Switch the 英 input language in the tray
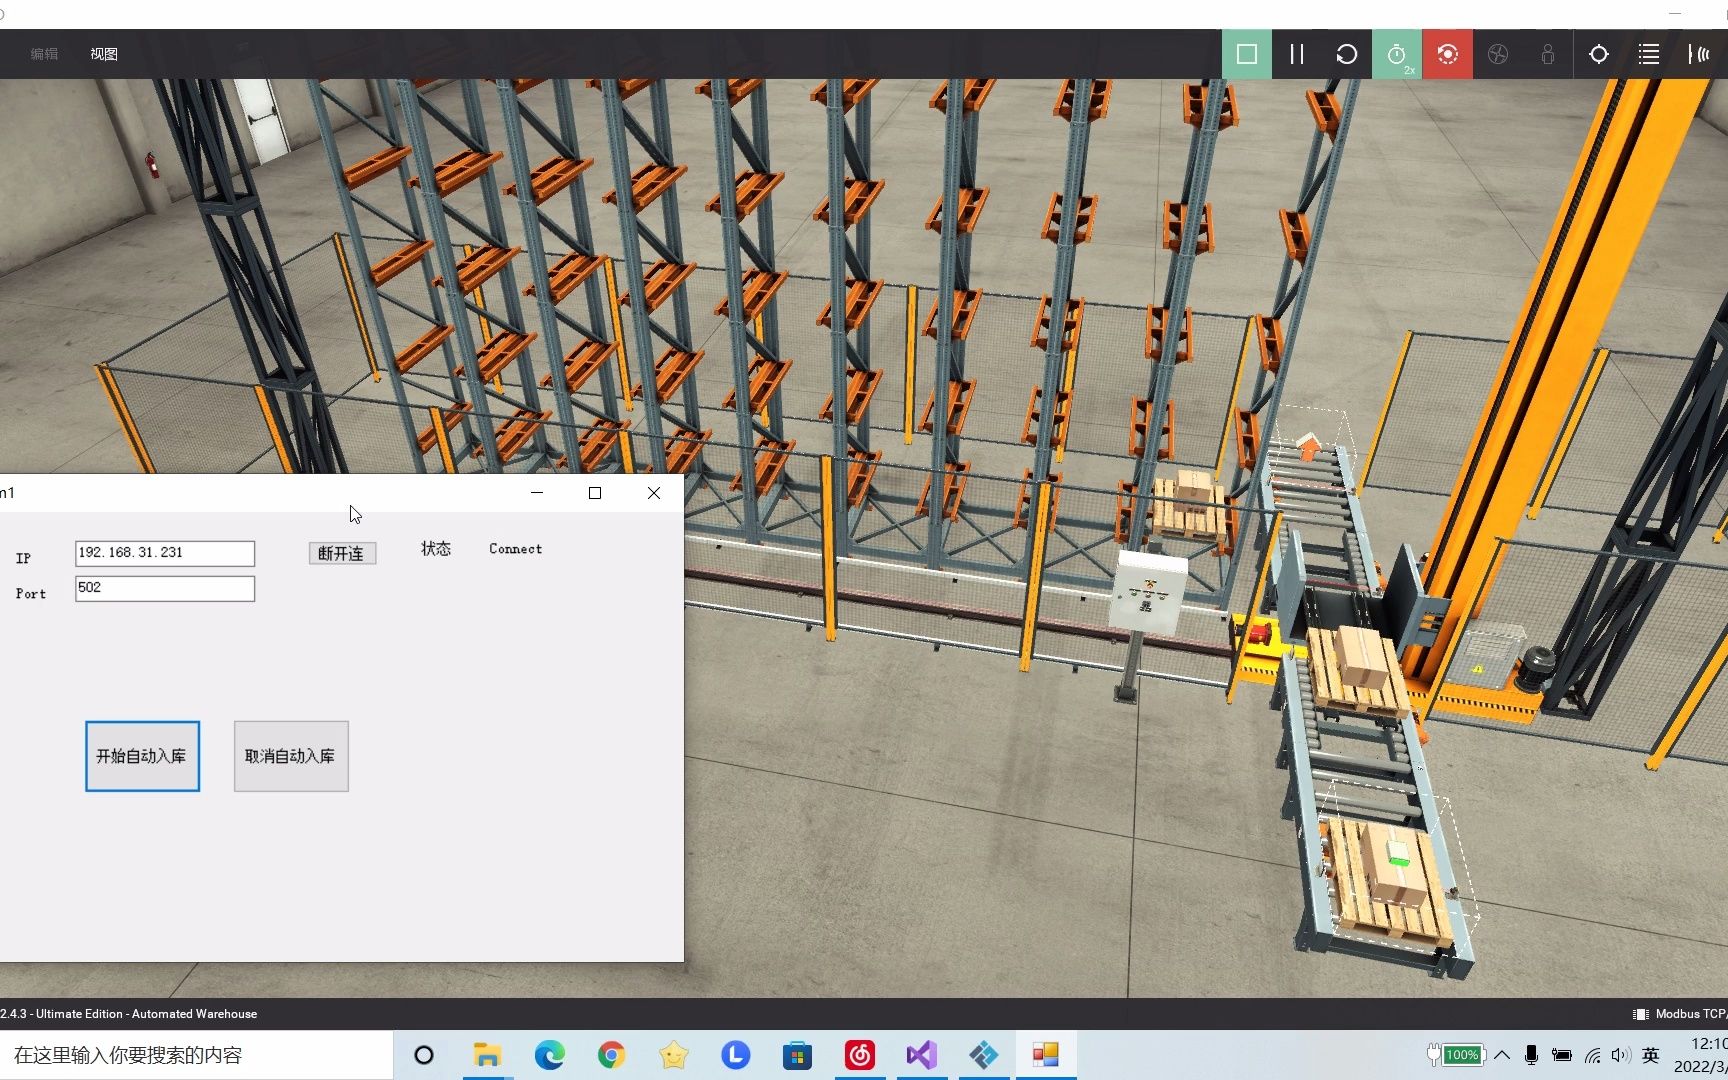The height and width of the screenshot is (1080, 1728). [1651, 1055]
